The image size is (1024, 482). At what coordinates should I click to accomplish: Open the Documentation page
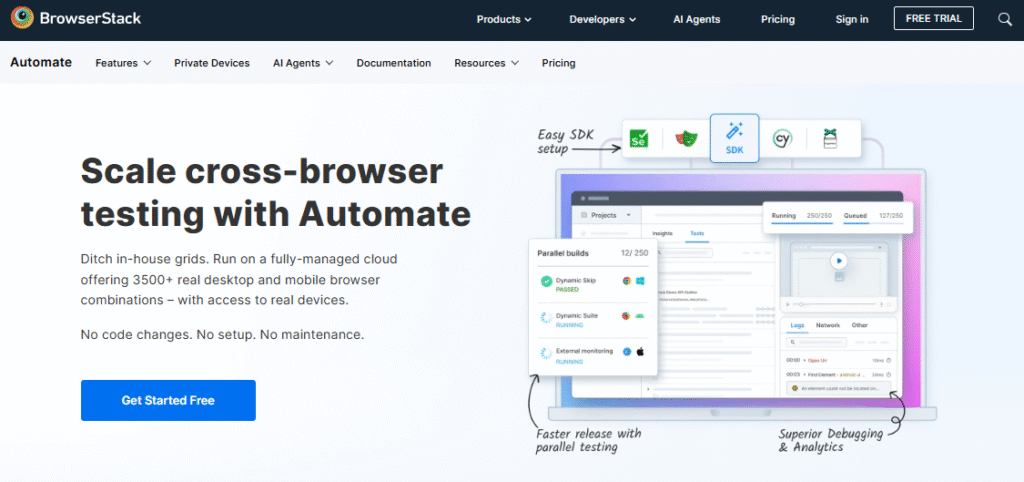(394, 63)
